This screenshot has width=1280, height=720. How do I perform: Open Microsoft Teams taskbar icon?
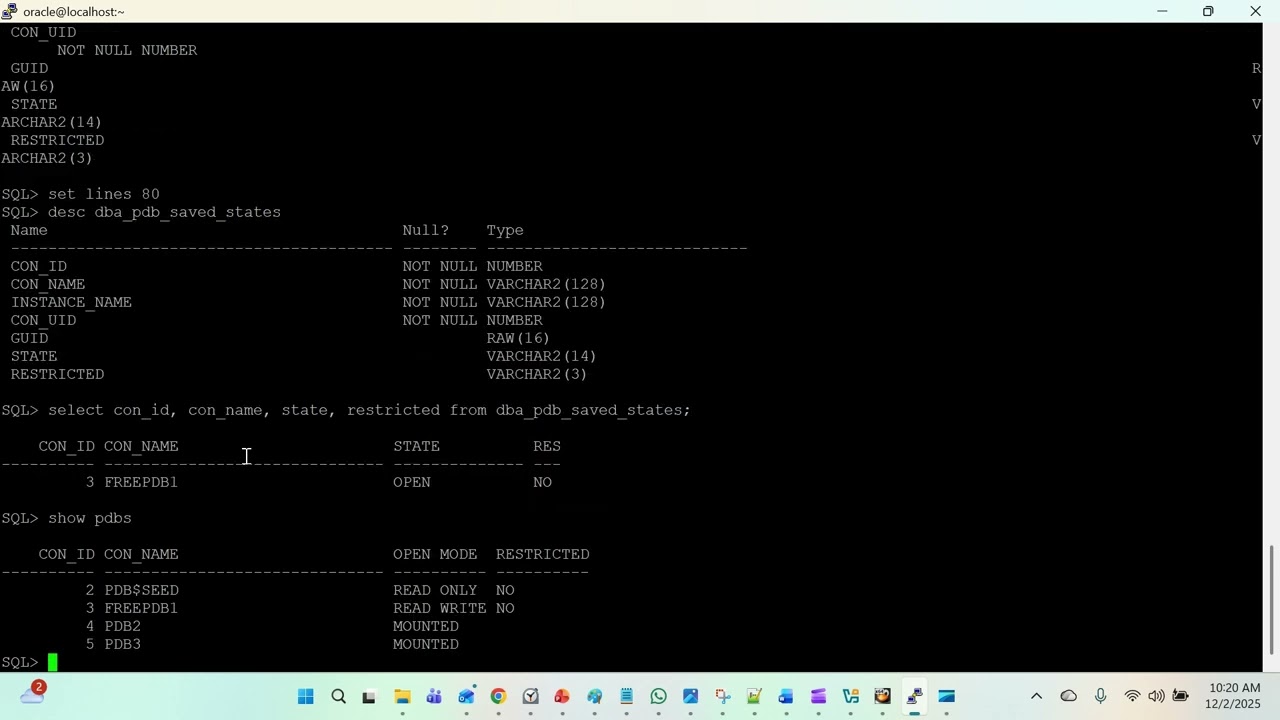coord(434,697)
